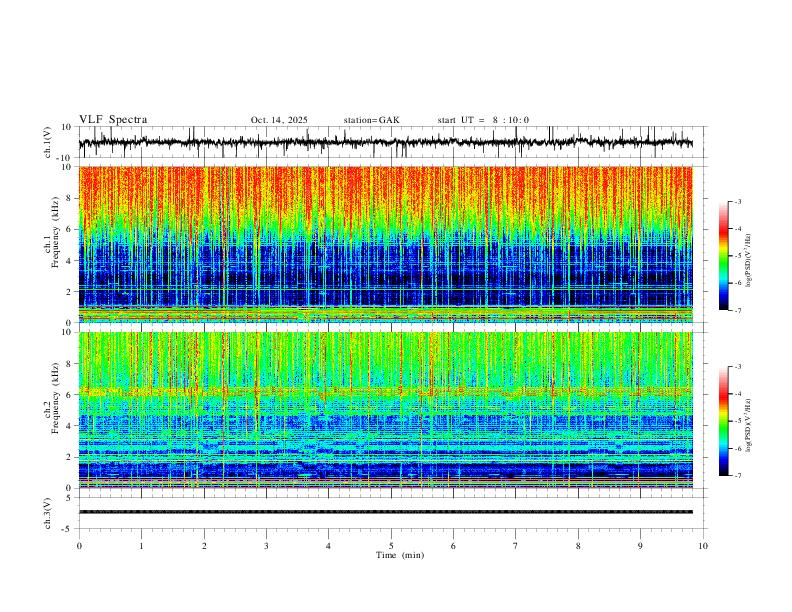This screenshot has height=612, width=792.
Task: Select the "station=GAK" label
Action: point(371,120)
